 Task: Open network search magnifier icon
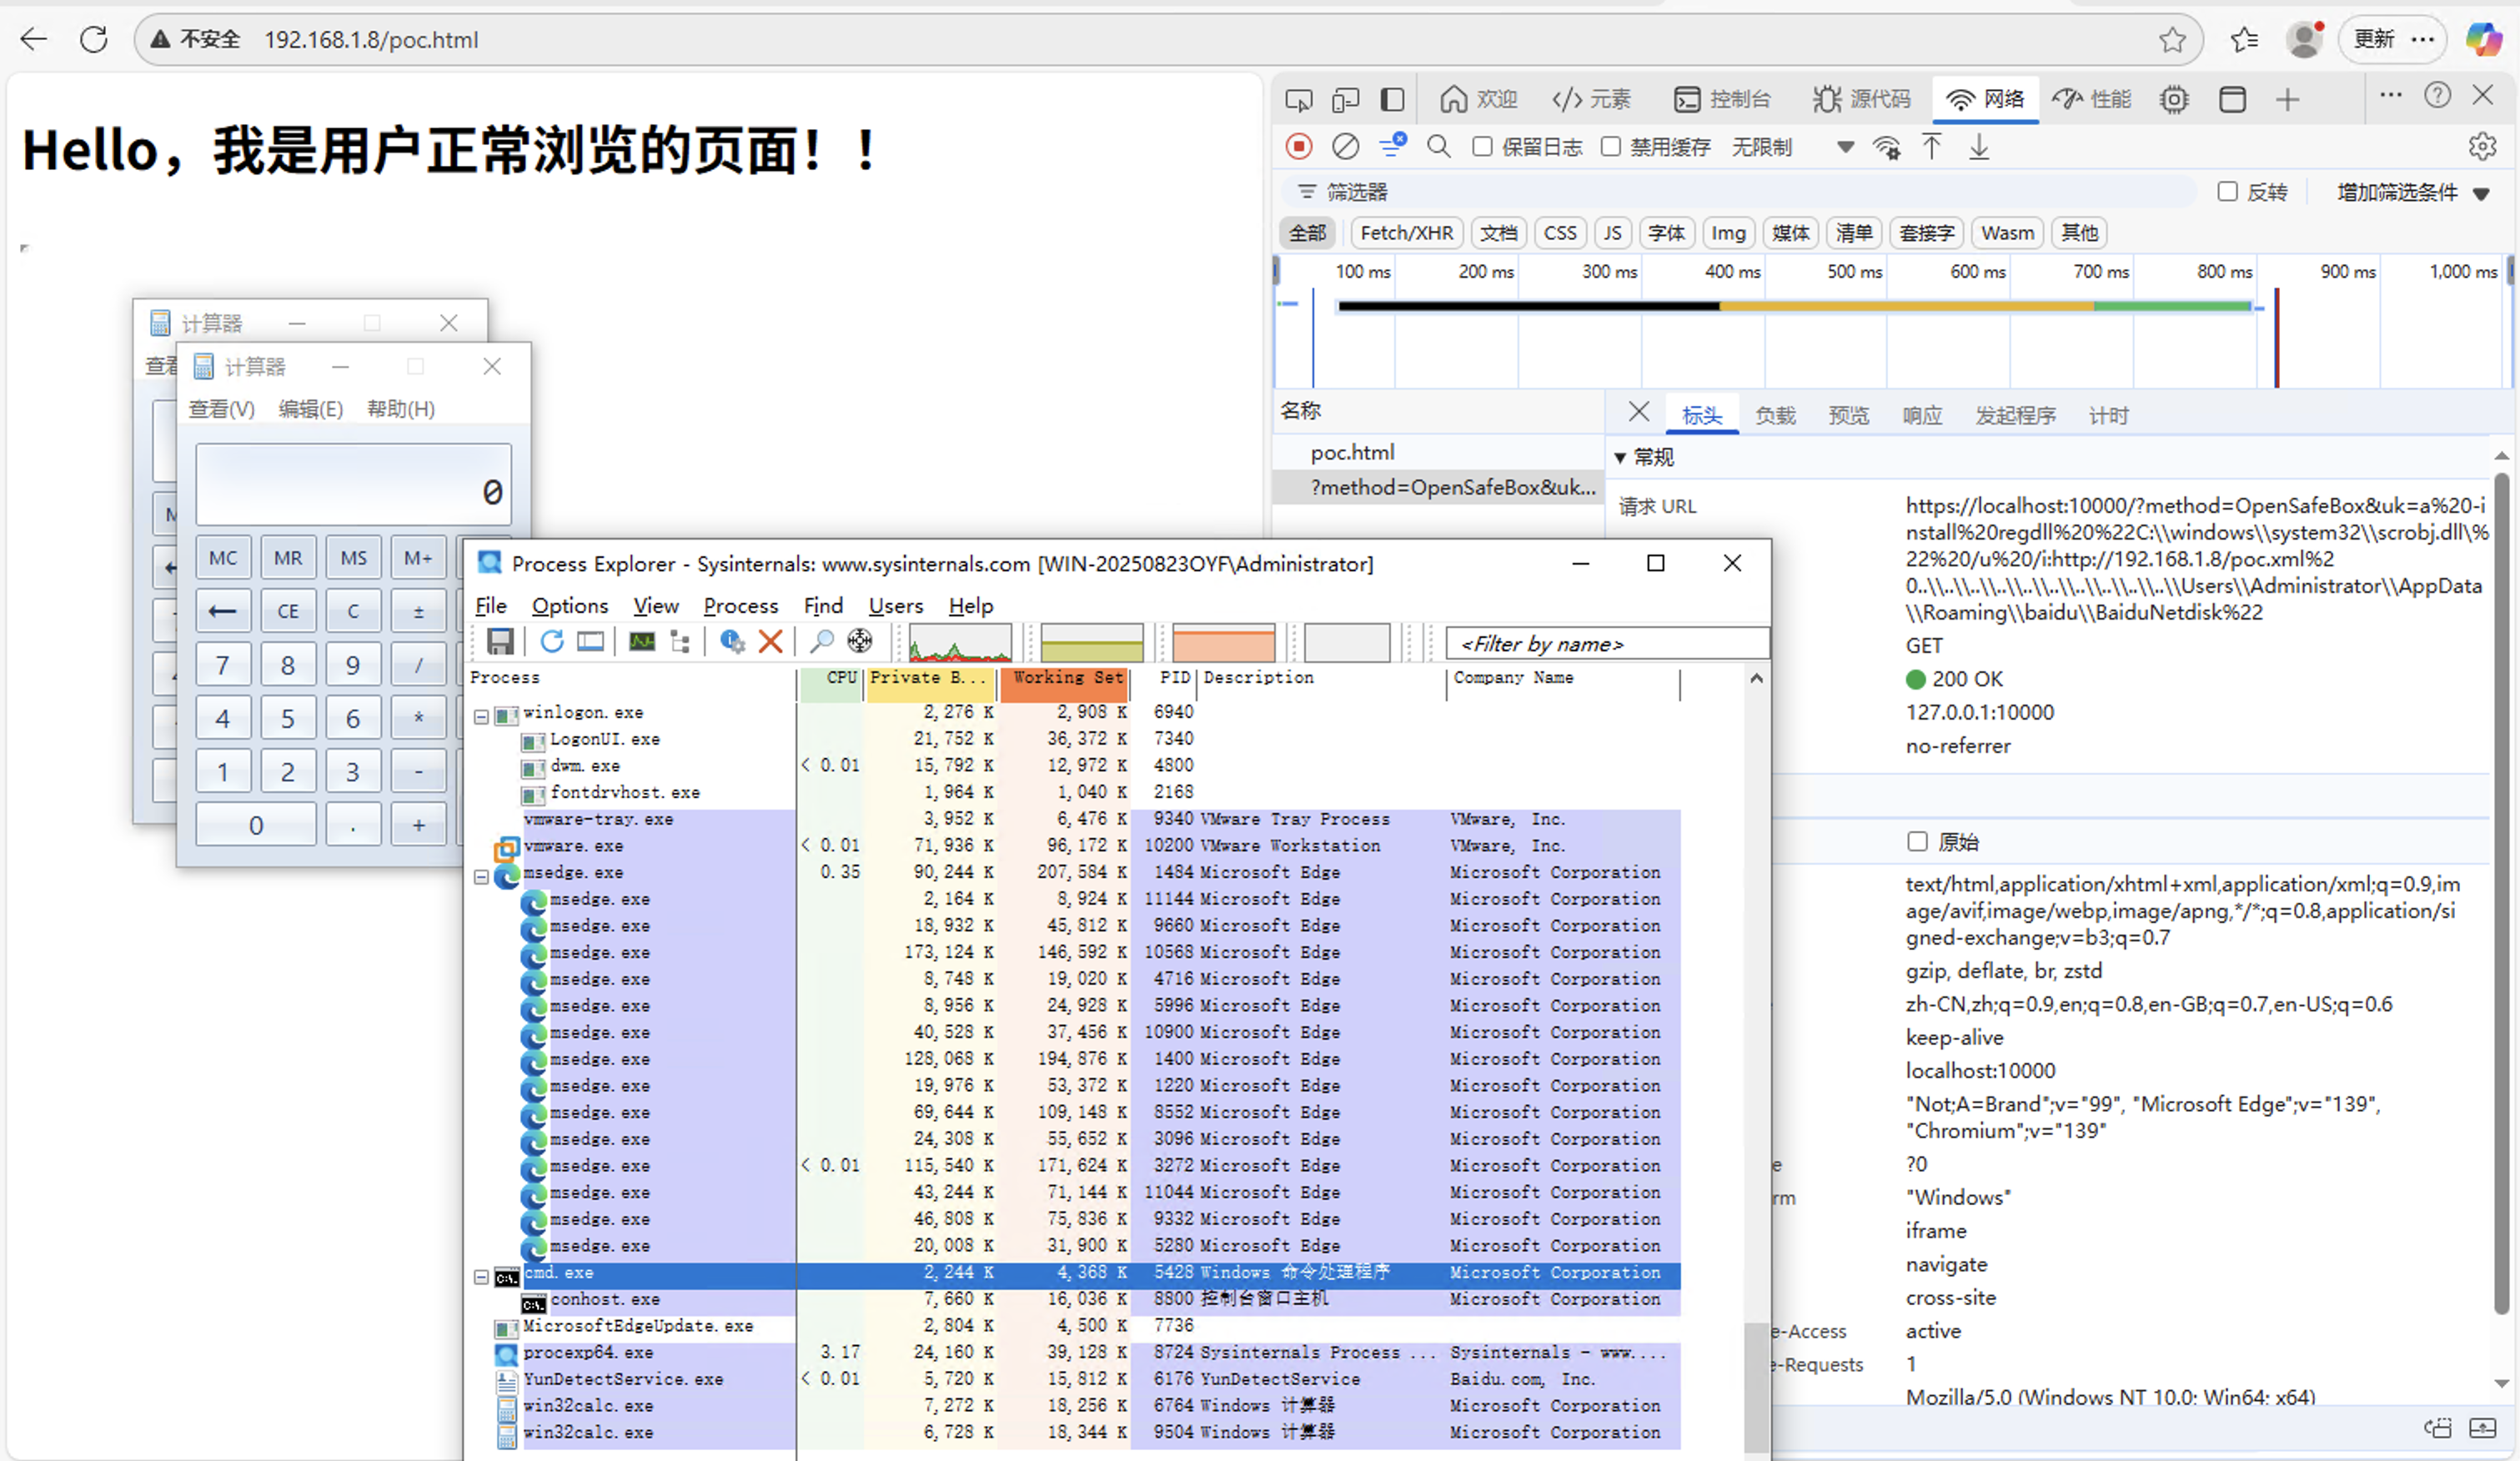1438,147
